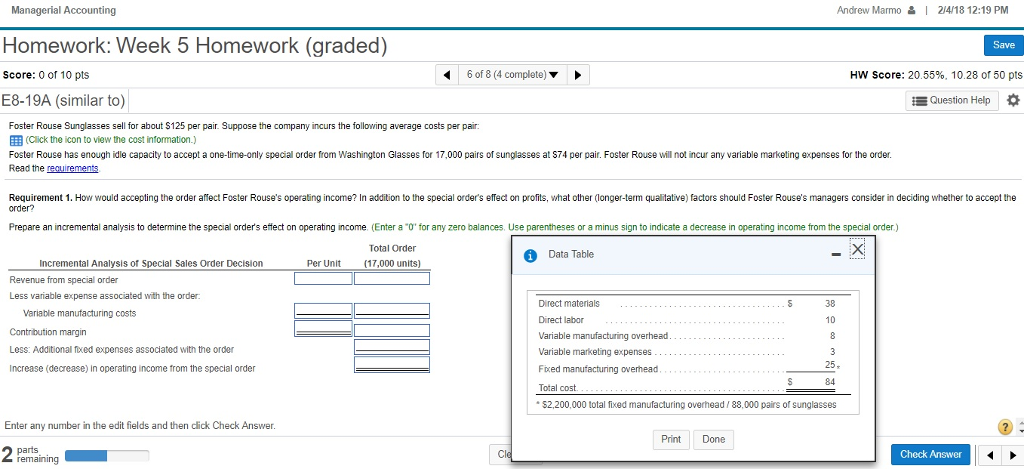Click the user profile icon beside Andrew Marmo
Image resolution: width=1024 pixels, height=469 pixels.
pos(910,10)
